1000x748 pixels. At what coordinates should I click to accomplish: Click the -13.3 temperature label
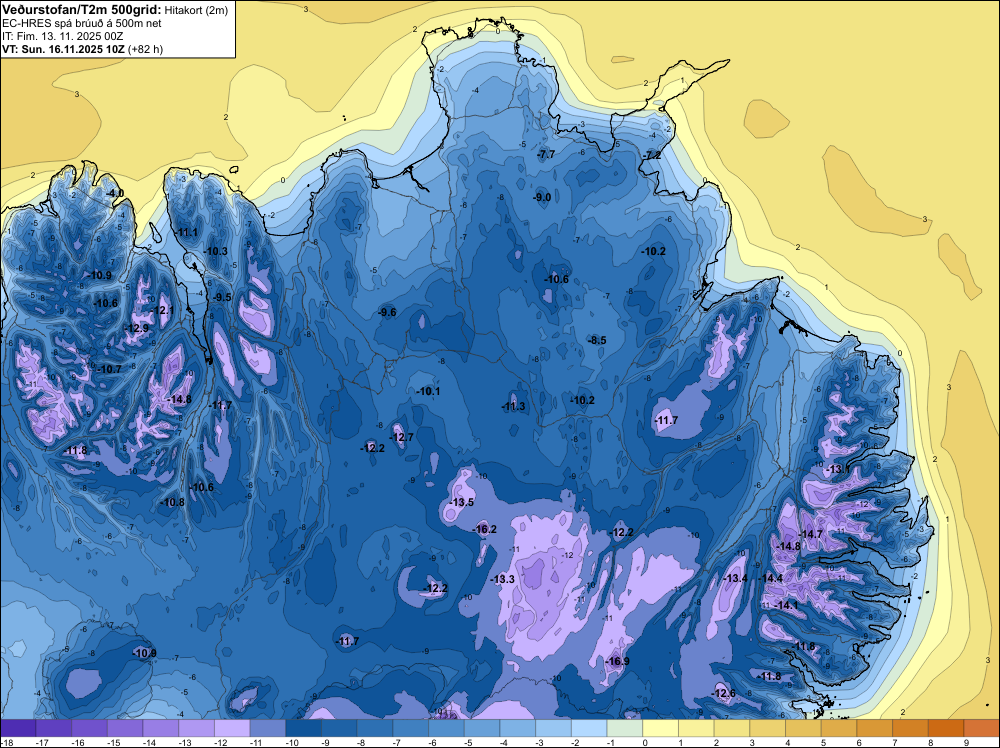pos(503,579)
